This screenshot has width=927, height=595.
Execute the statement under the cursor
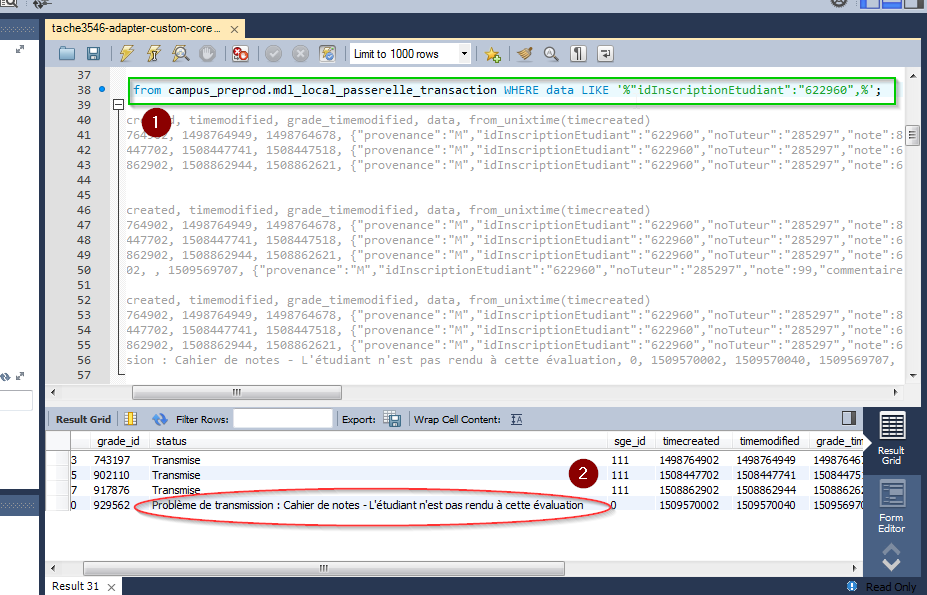point(154,54)
